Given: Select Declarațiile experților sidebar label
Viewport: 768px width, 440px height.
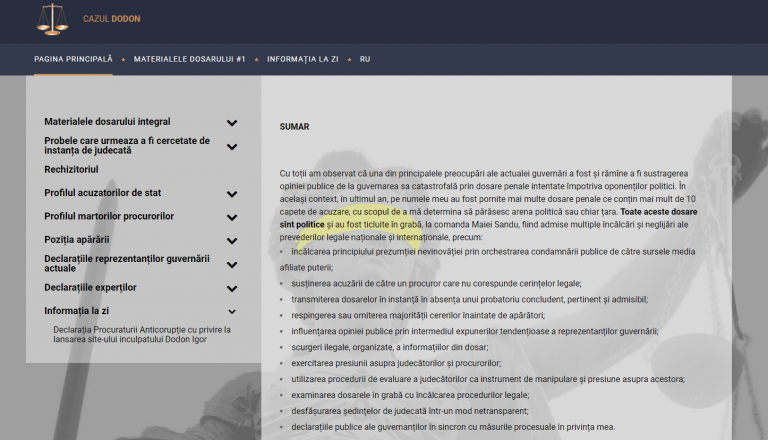Looking at the screenshot, I should click(90, 288).
